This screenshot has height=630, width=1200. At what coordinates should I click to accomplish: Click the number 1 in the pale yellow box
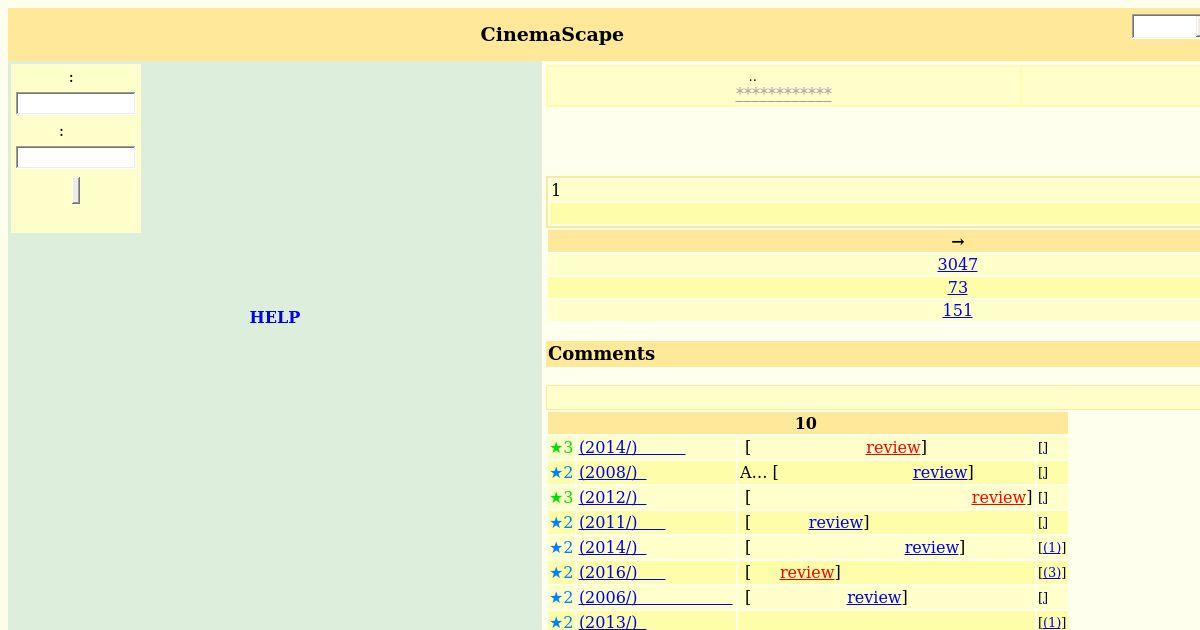(556, 190)
